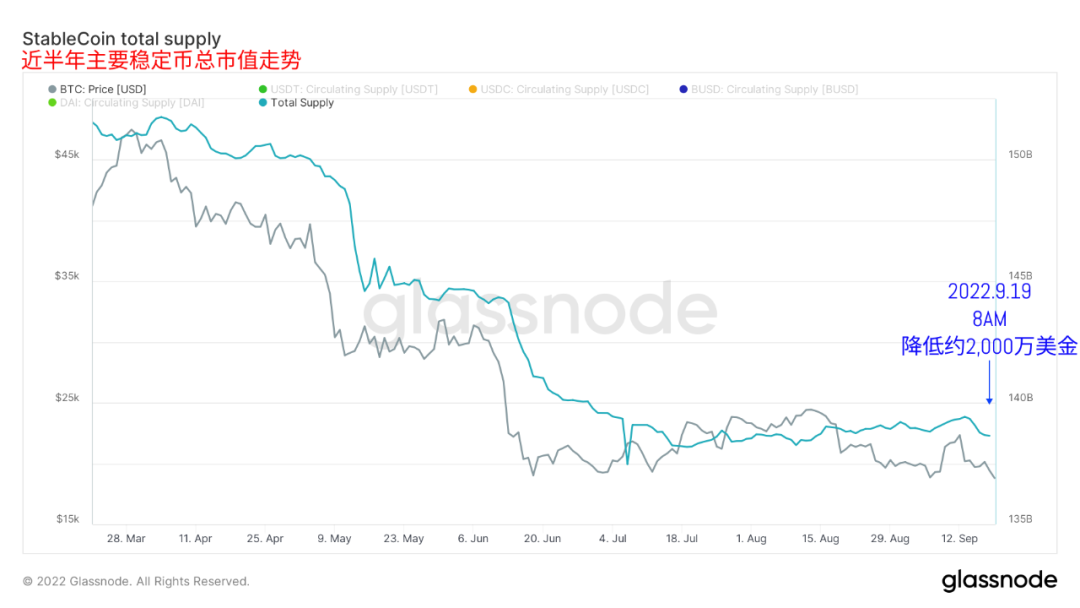The image size is (1080, 608).
Task: Toggle the BTC: Price [USD] legend entry
Action: coord(97,90)
